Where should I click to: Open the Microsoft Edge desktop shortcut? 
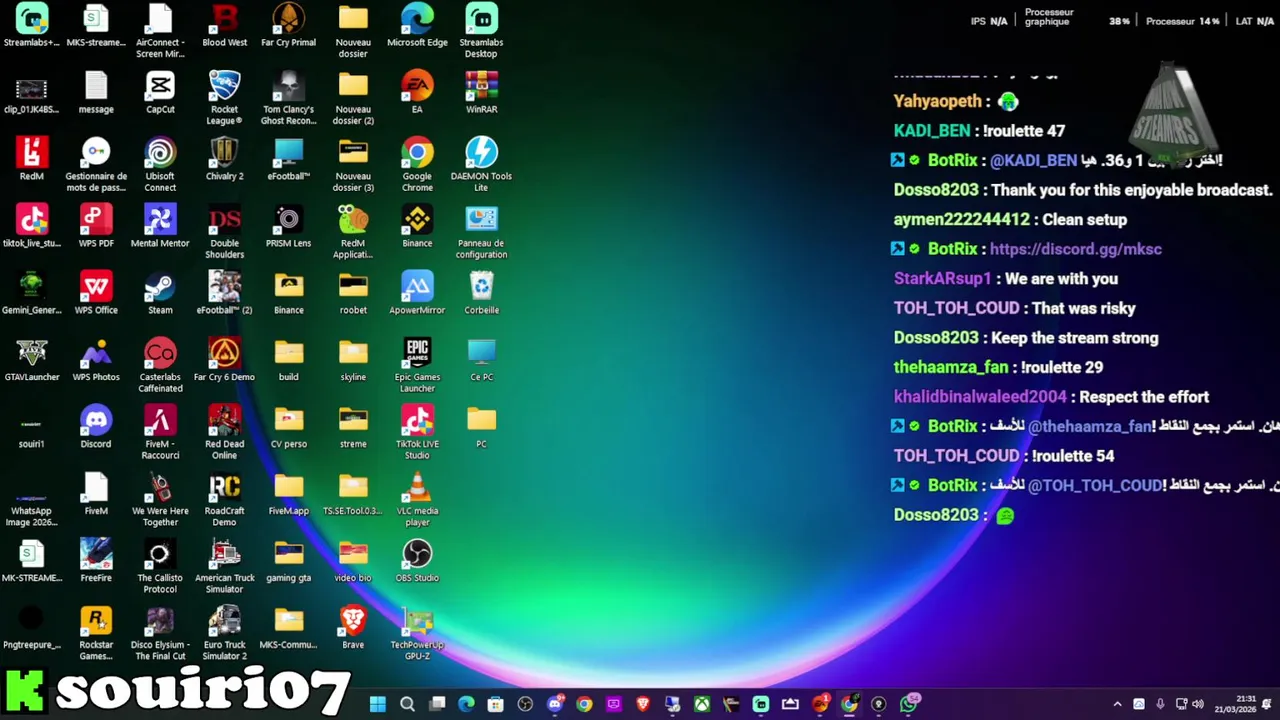pos(417,25)
